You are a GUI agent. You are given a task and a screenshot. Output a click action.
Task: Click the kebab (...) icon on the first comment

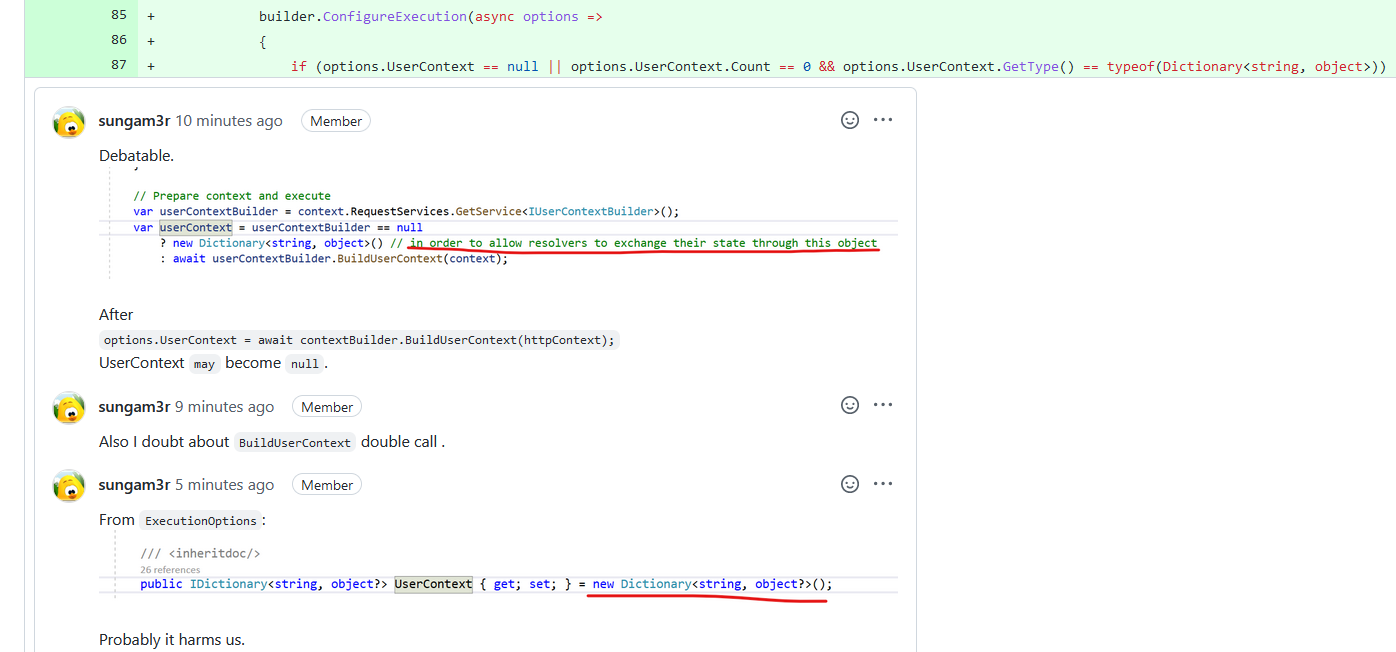883,119
